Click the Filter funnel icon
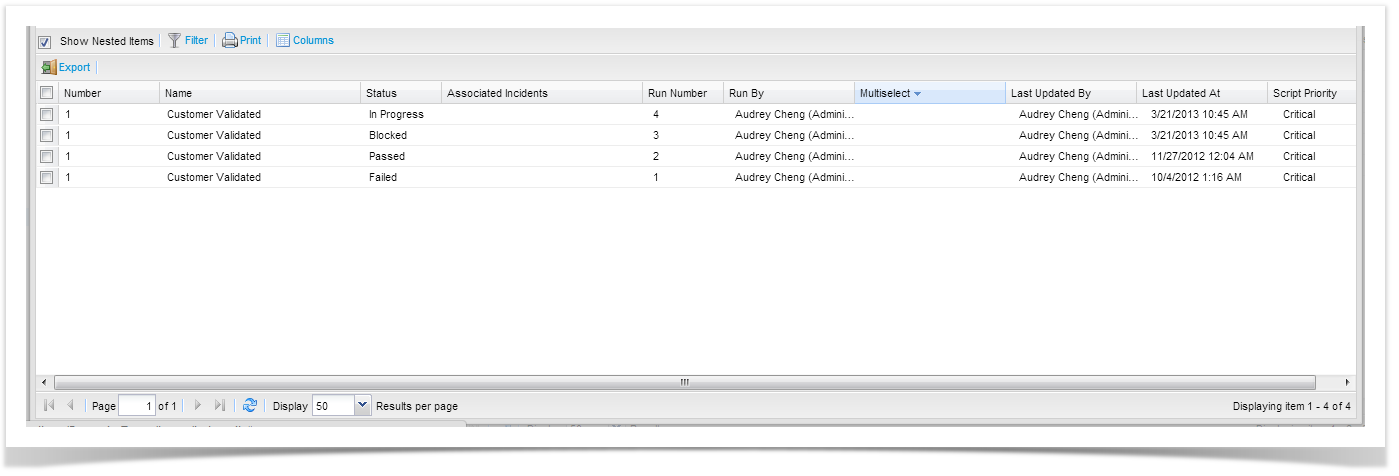The image size is (1399, 476). [x=174, y=41]
